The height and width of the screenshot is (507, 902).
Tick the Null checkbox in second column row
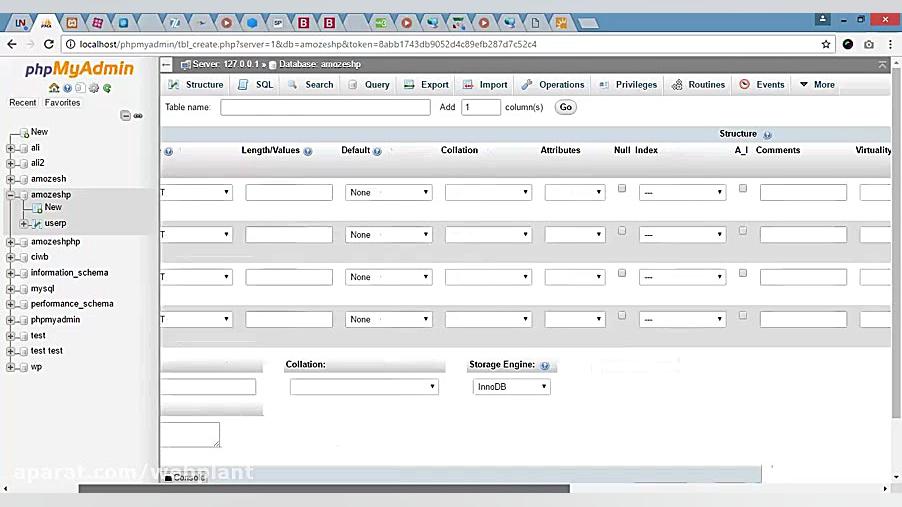coord(622,231)
